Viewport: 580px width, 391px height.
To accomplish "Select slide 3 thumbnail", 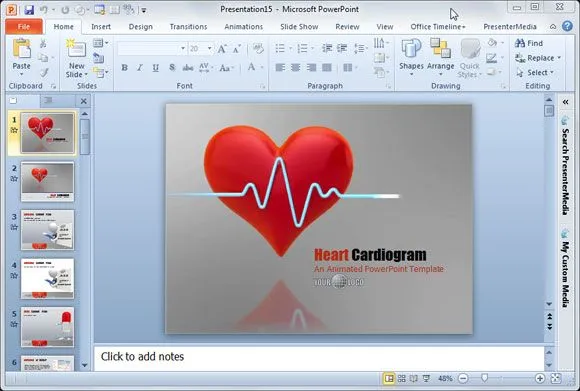I will click(47, 230).
